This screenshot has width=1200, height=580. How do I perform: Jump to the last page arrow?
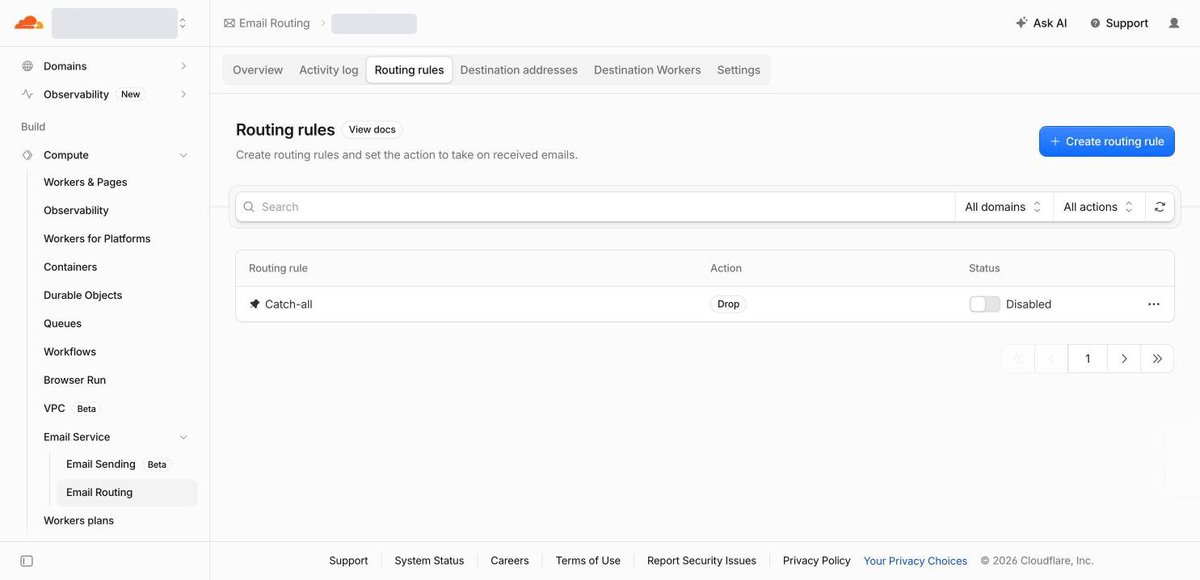tap(1157, 359)
